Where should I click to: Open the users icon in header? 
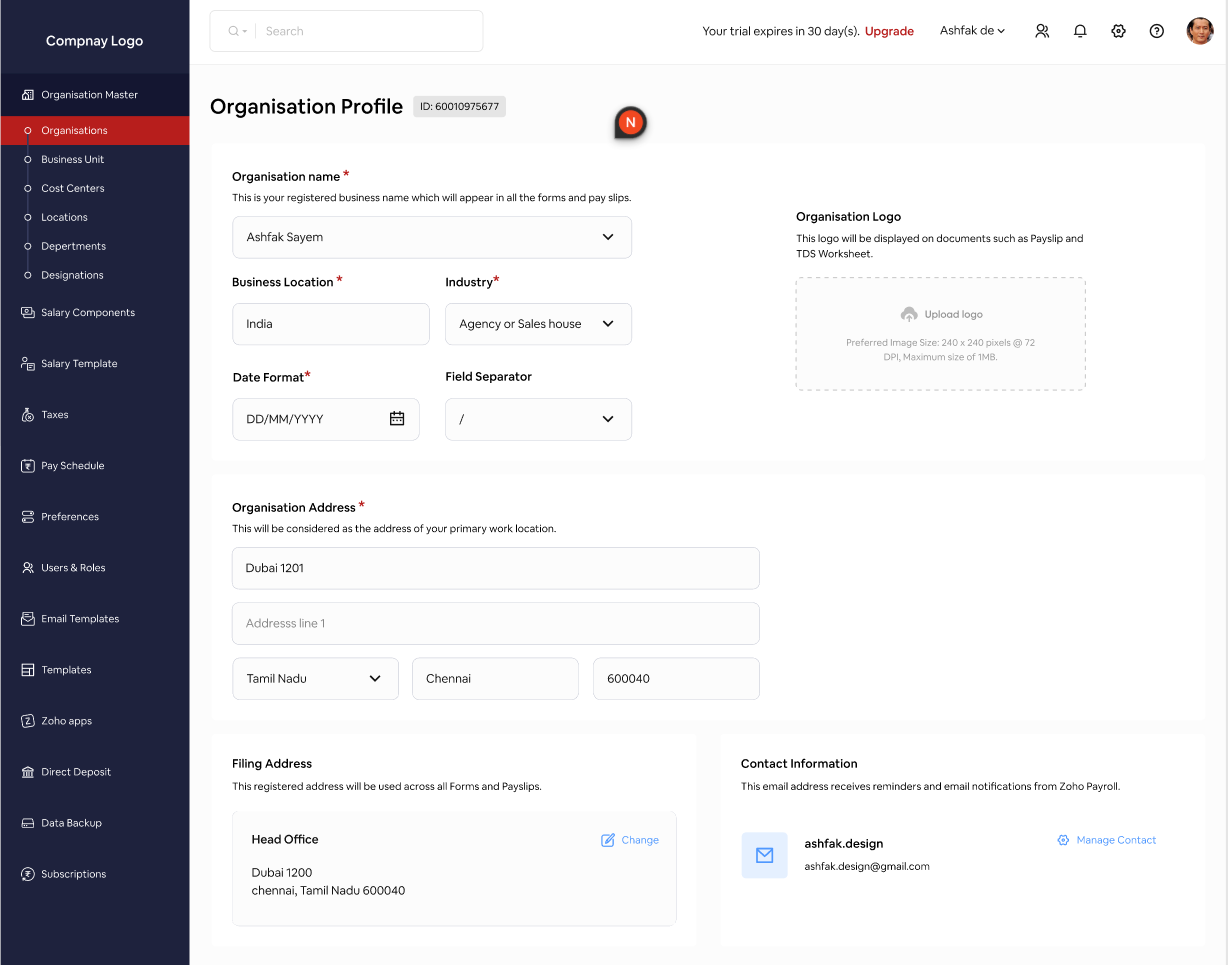point(1042,31)
